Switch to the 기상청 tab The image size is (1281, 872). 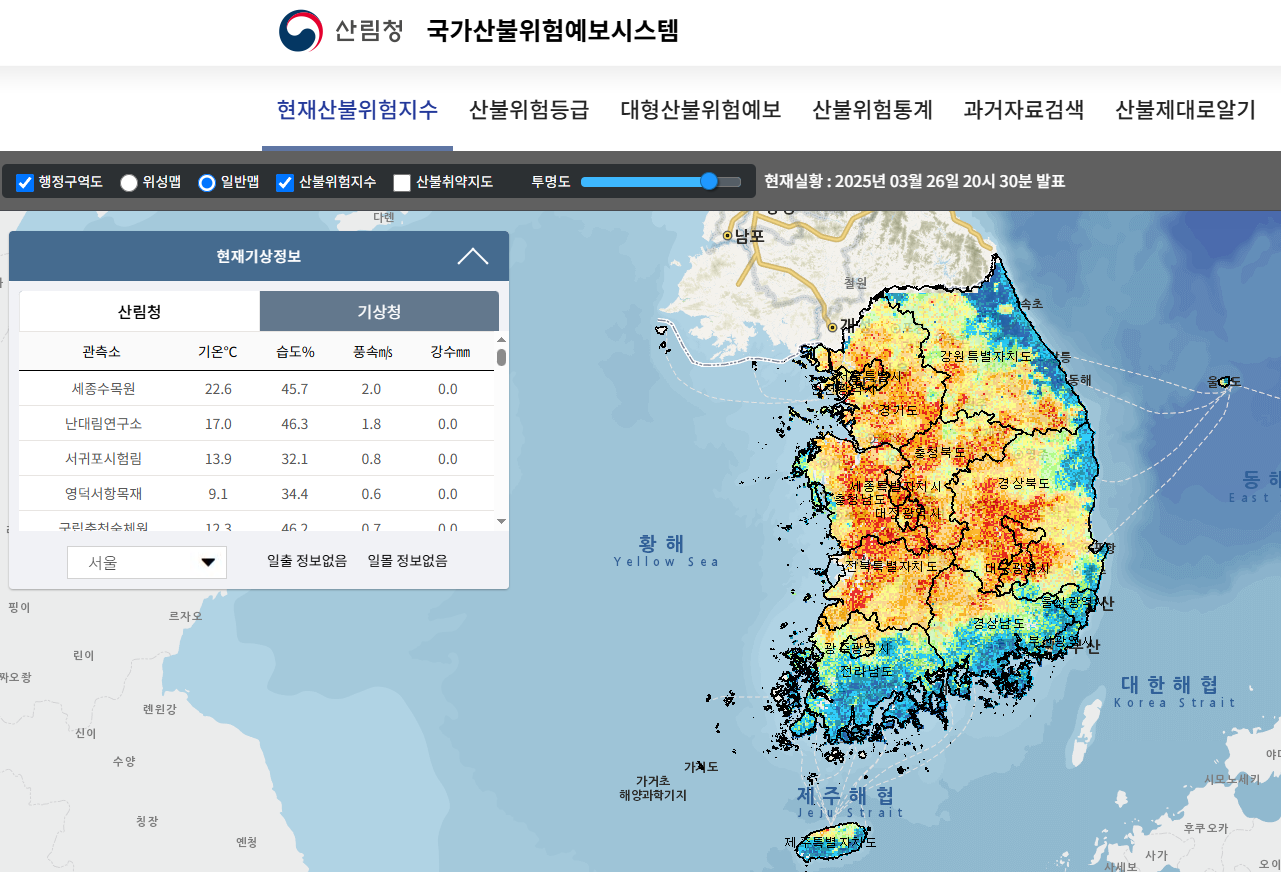(x=379, y=311)
